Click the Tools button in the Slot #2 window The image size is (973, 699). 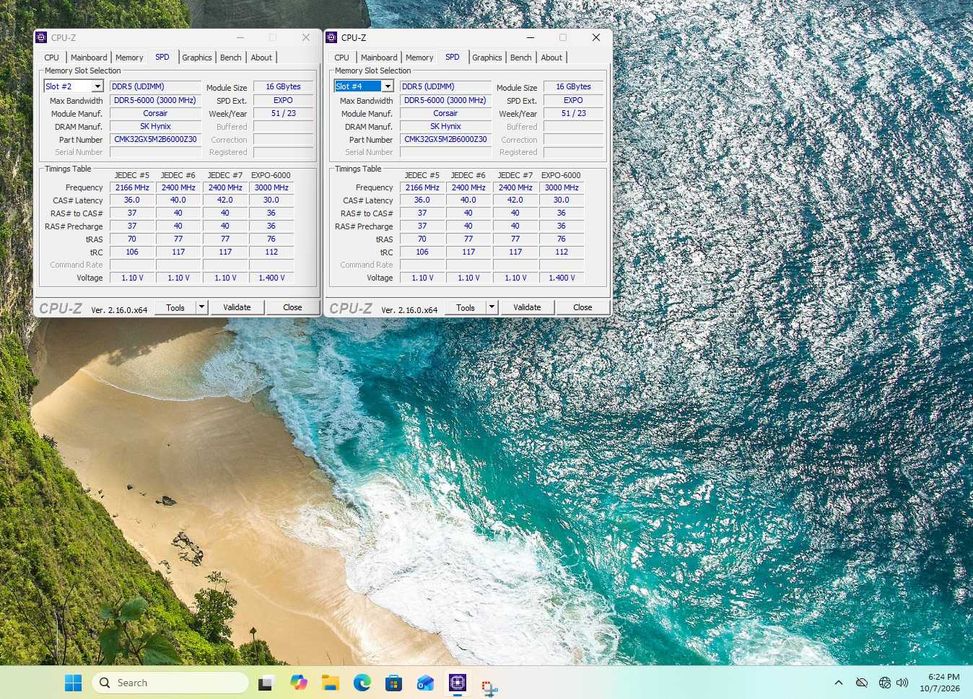175,307
